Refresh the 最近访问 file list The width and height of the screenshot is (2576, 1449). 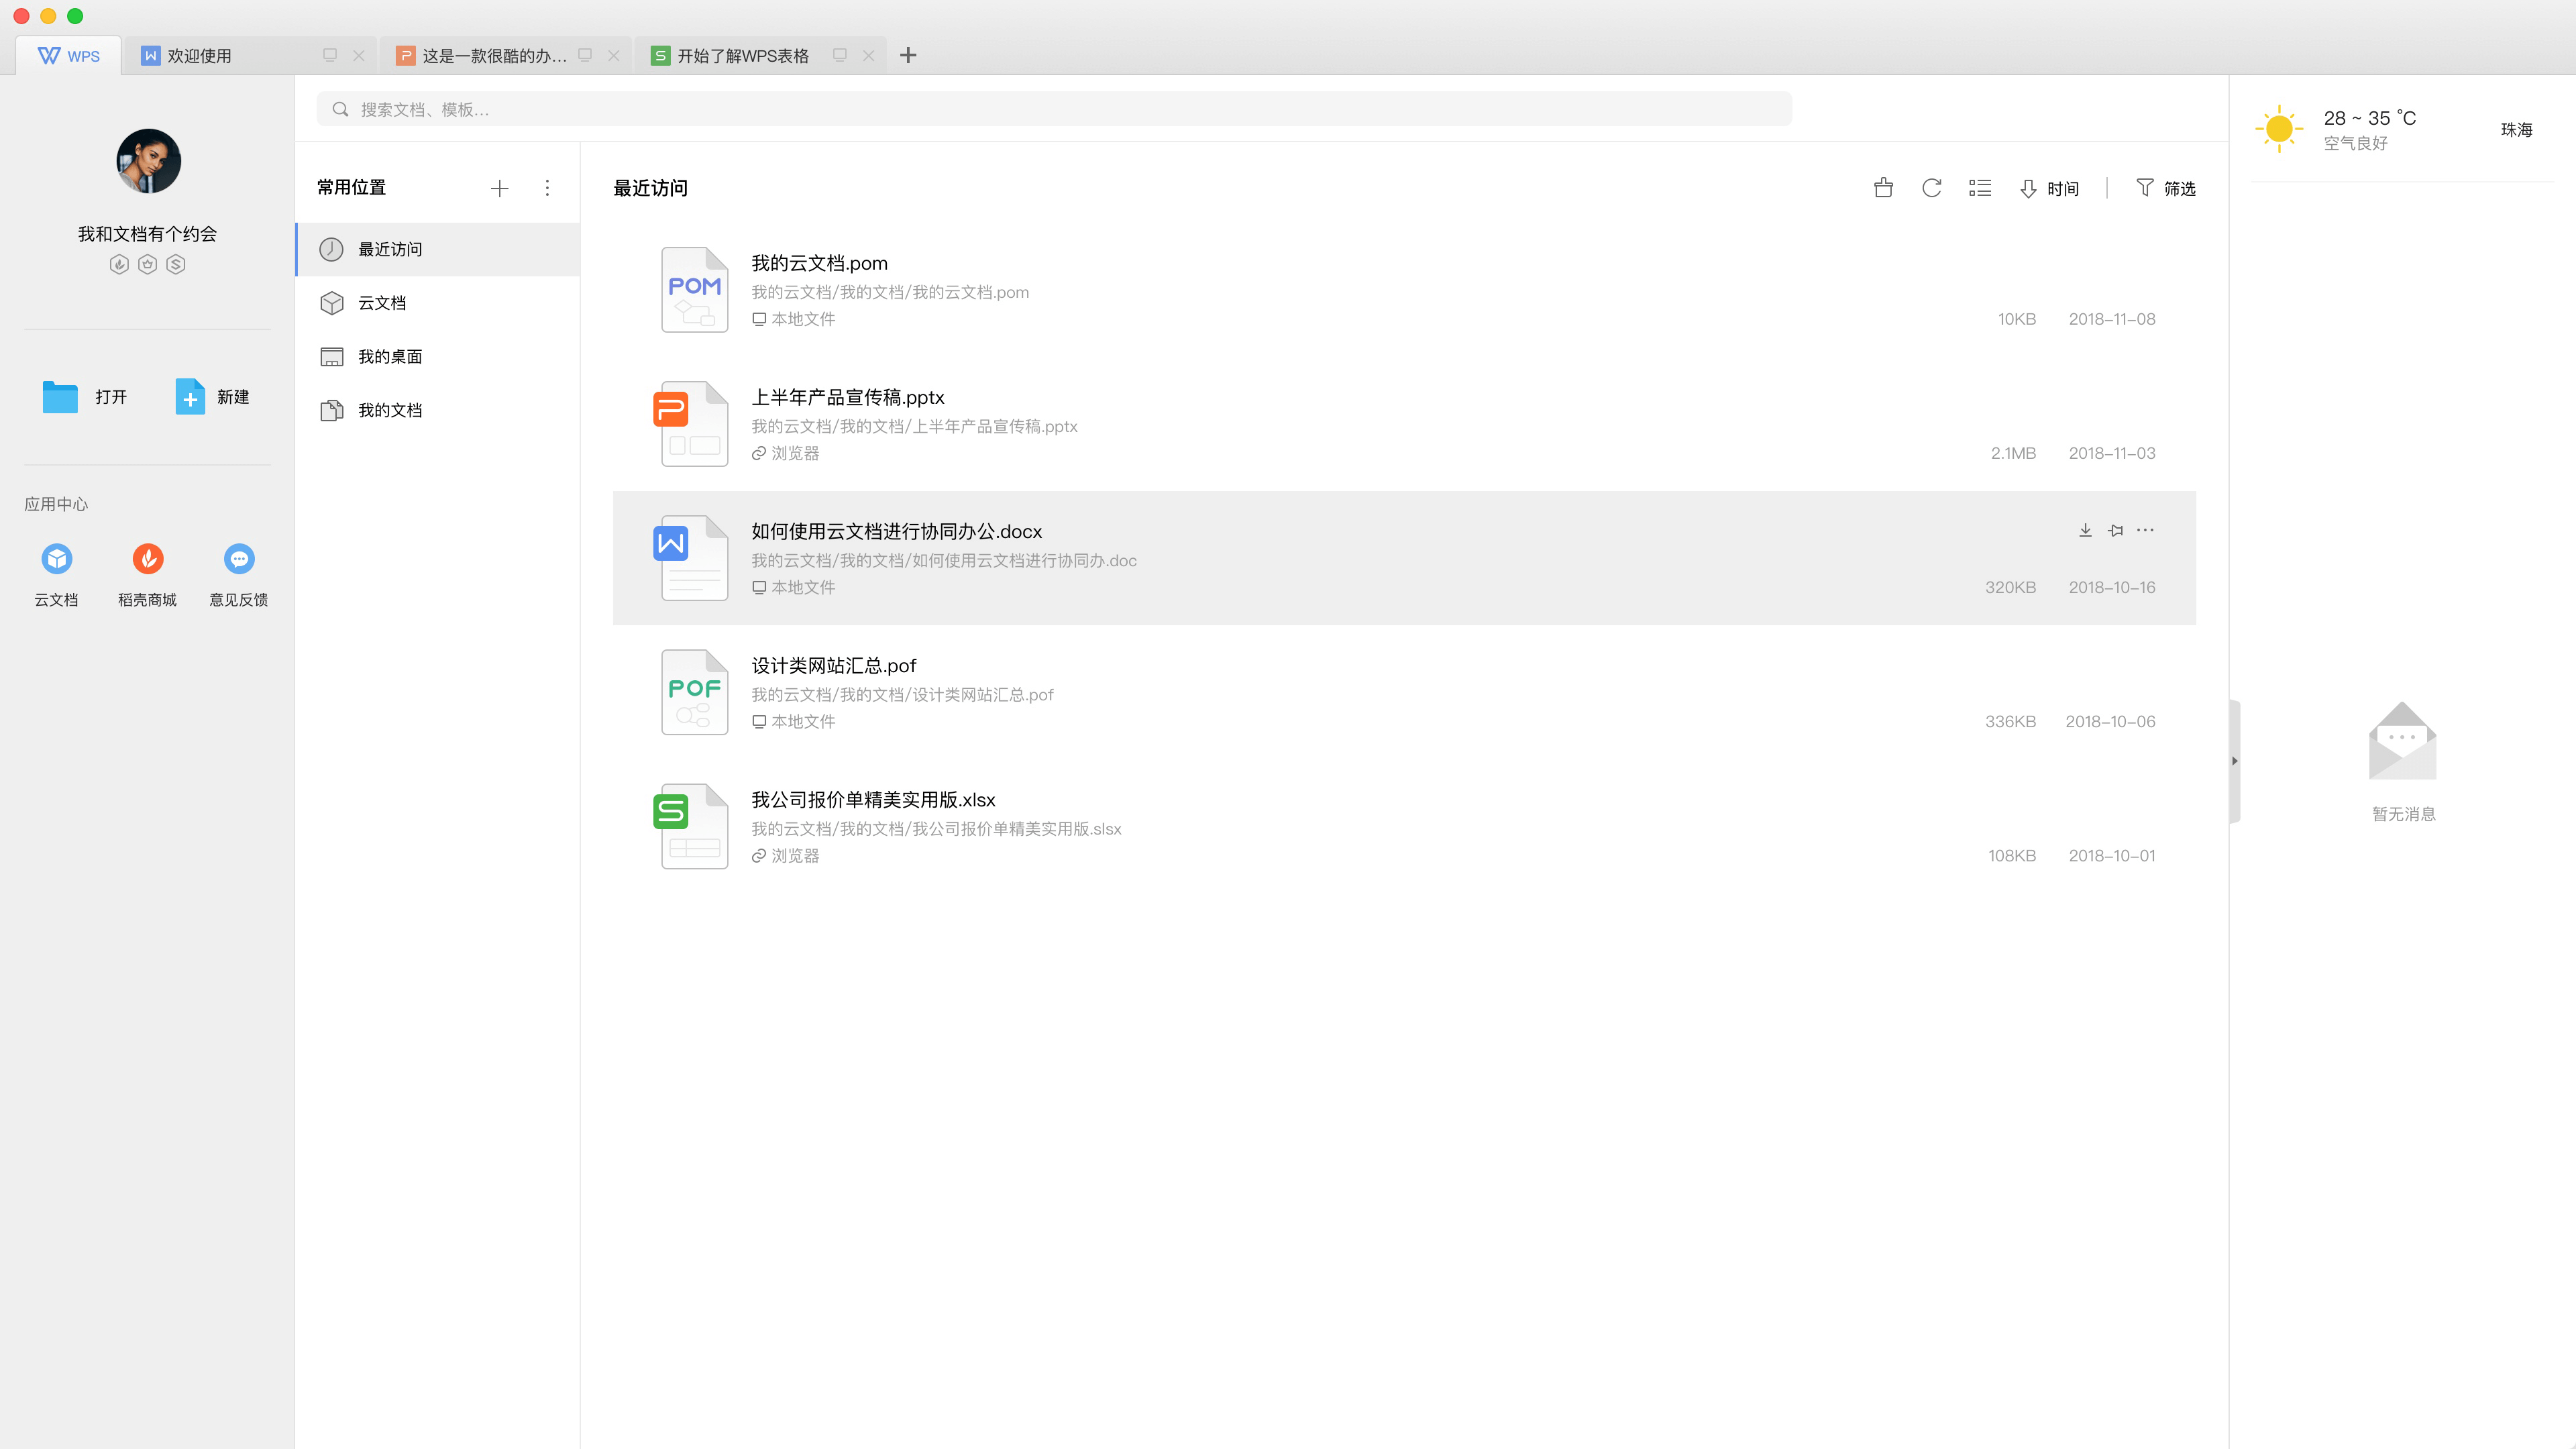1931,188
